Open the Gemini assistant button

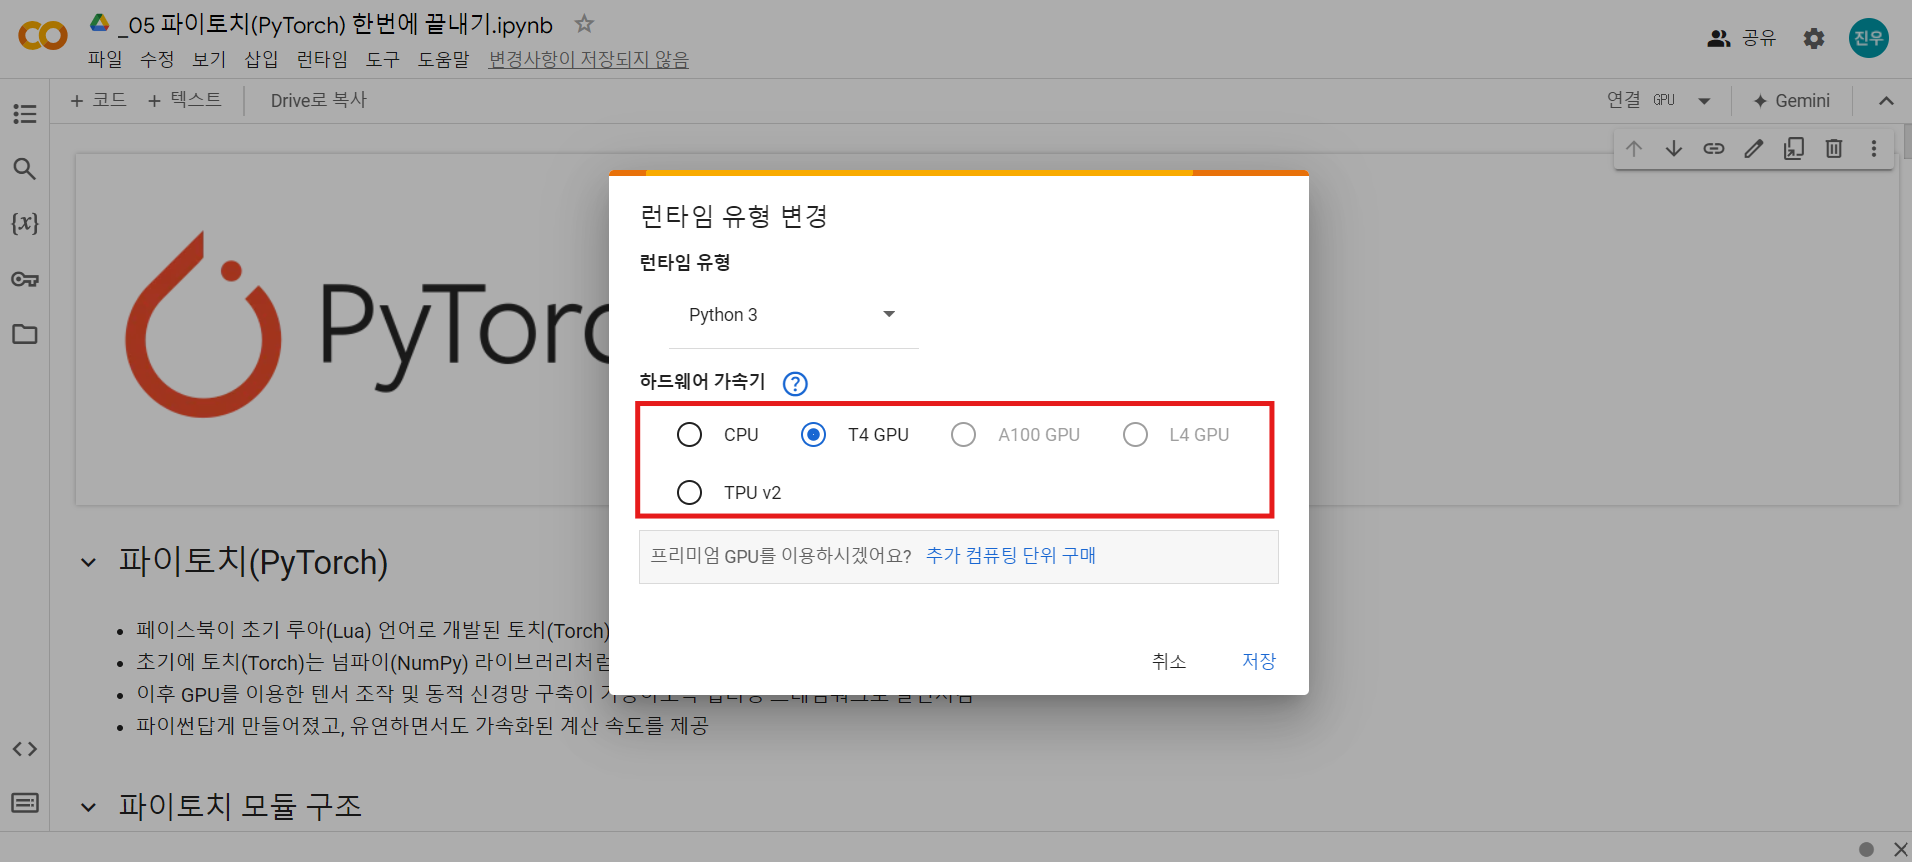[x=1793, y=101]
